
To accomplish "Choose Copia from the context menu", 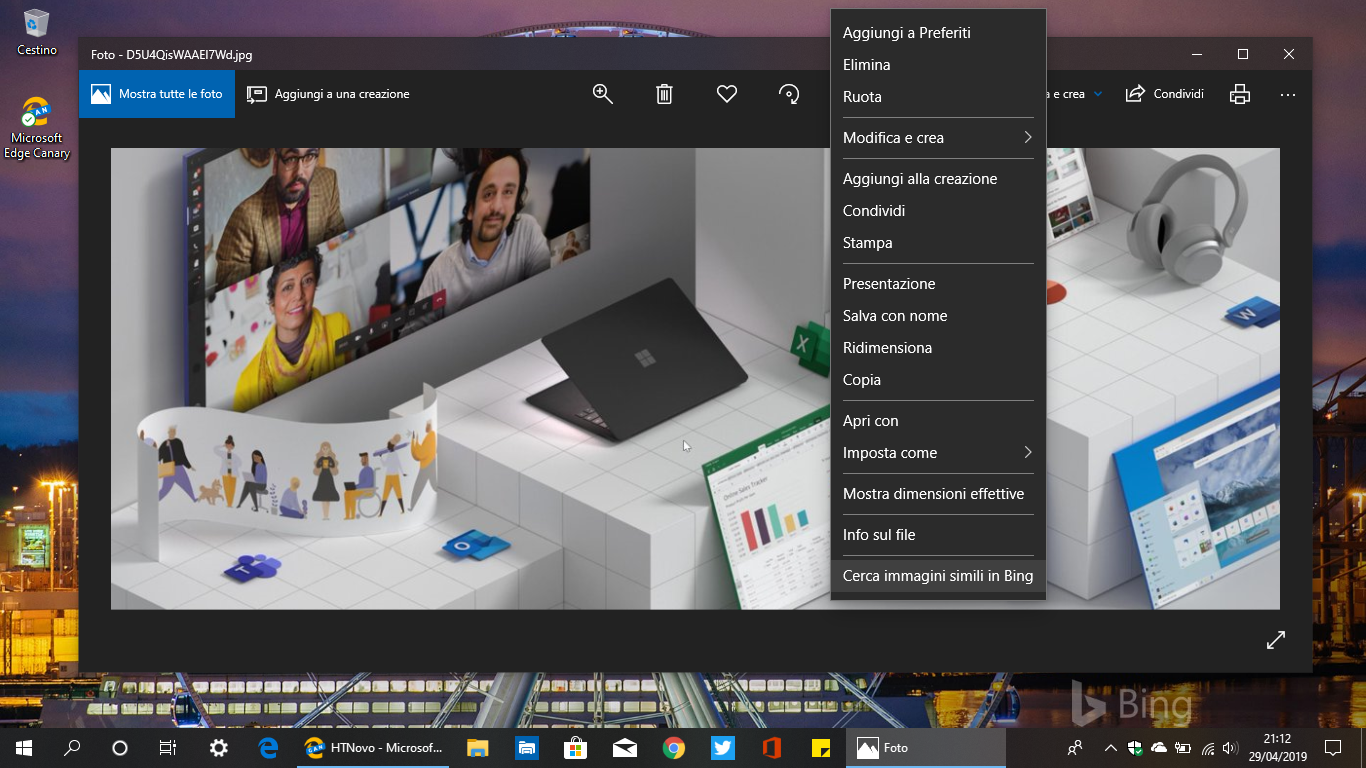I will click(x=938, y=380).
